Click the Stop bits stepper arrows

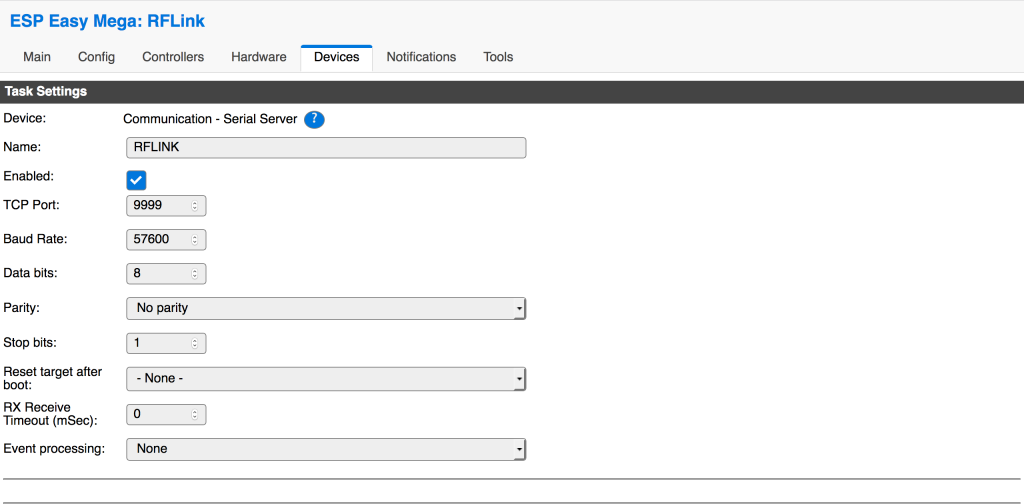click(x=195, y=343)
